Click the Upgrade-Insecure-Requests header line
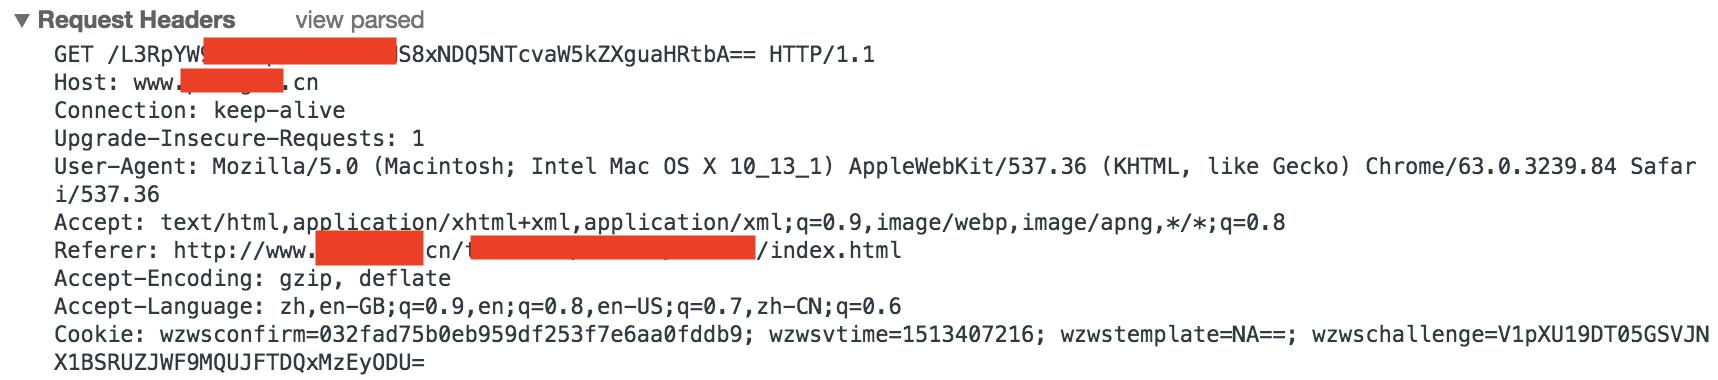The width and height of the screenshot is (1718, 380). click(x=239, y=138)
